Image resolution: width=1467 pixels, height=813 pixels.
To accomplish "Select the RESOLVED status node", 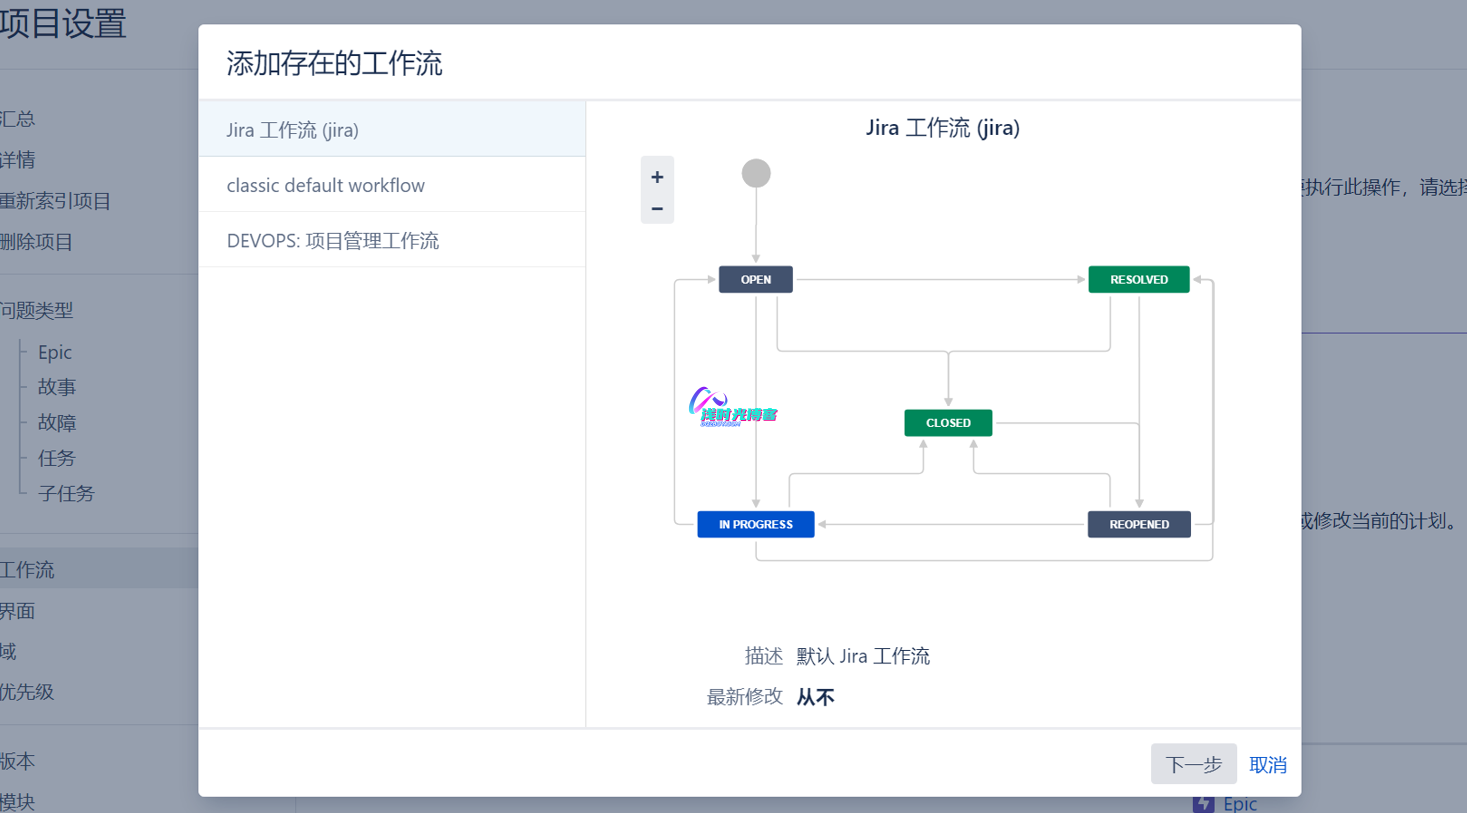I will (x=1138, y=280).
